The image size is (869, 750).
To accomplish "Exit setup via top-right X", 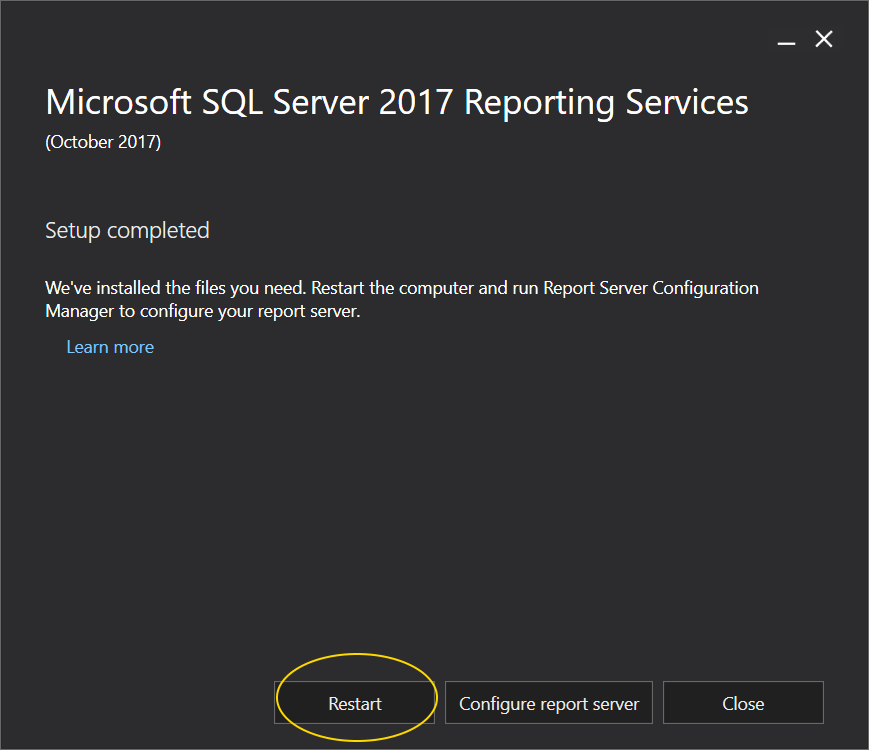I will (824, 39).
